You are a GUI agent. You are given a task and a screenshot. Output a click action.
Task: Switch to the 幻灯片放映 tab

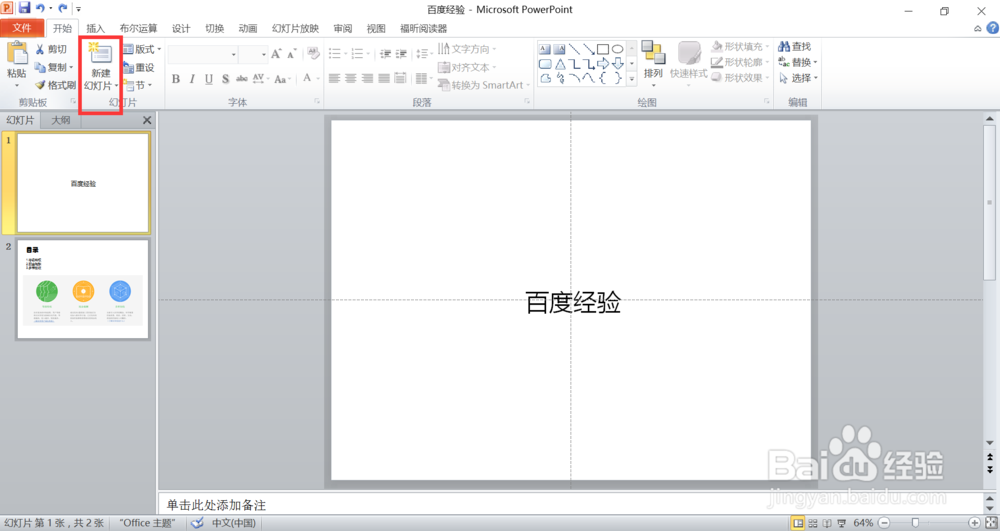click(x=295, y=28)
